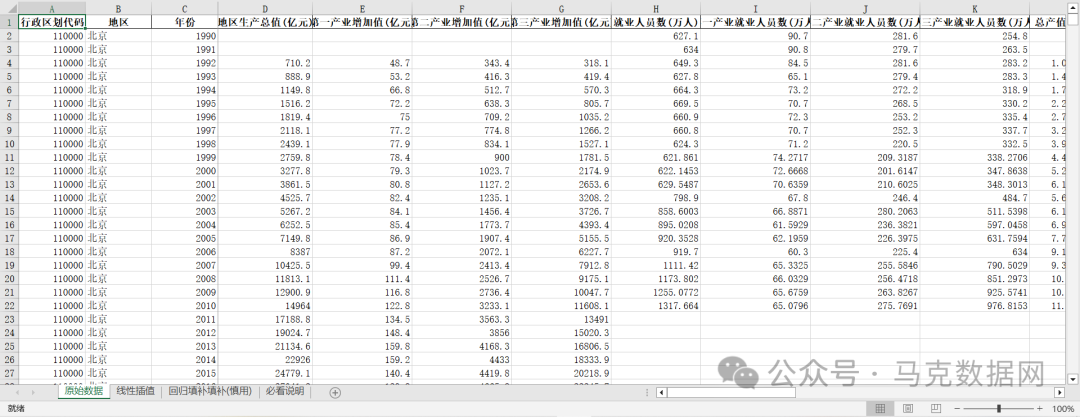Image resolution: width=1080 pixels, height=417 pixels.
Task: Select tertiary industry cell 318.1
Action: (x=561, y=63)
